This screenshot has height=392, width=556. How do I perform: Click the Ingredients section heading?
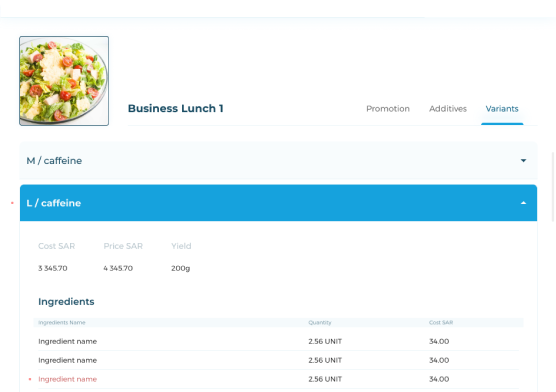[66, 302]
